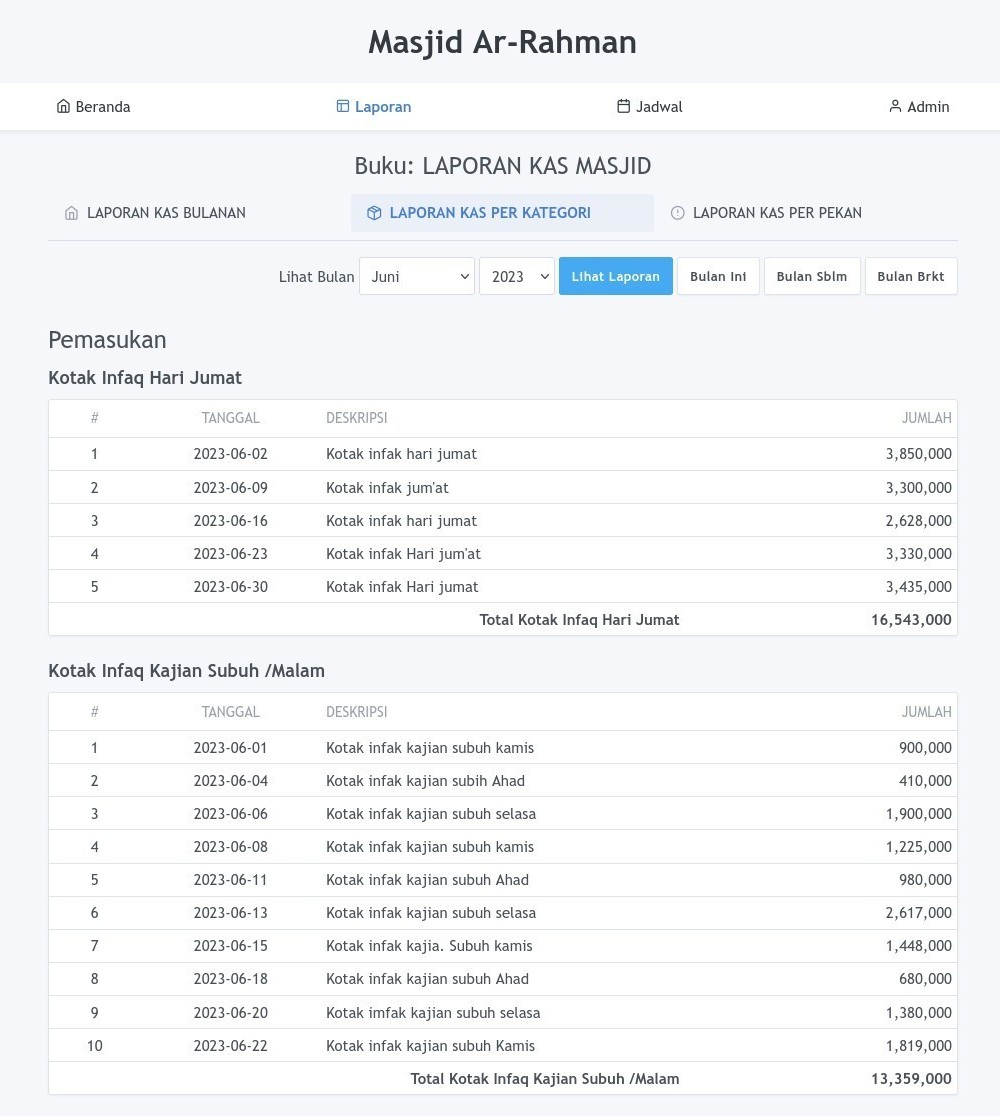
Task: Click date 2023-06-22
Action: tap(231, 1046)
